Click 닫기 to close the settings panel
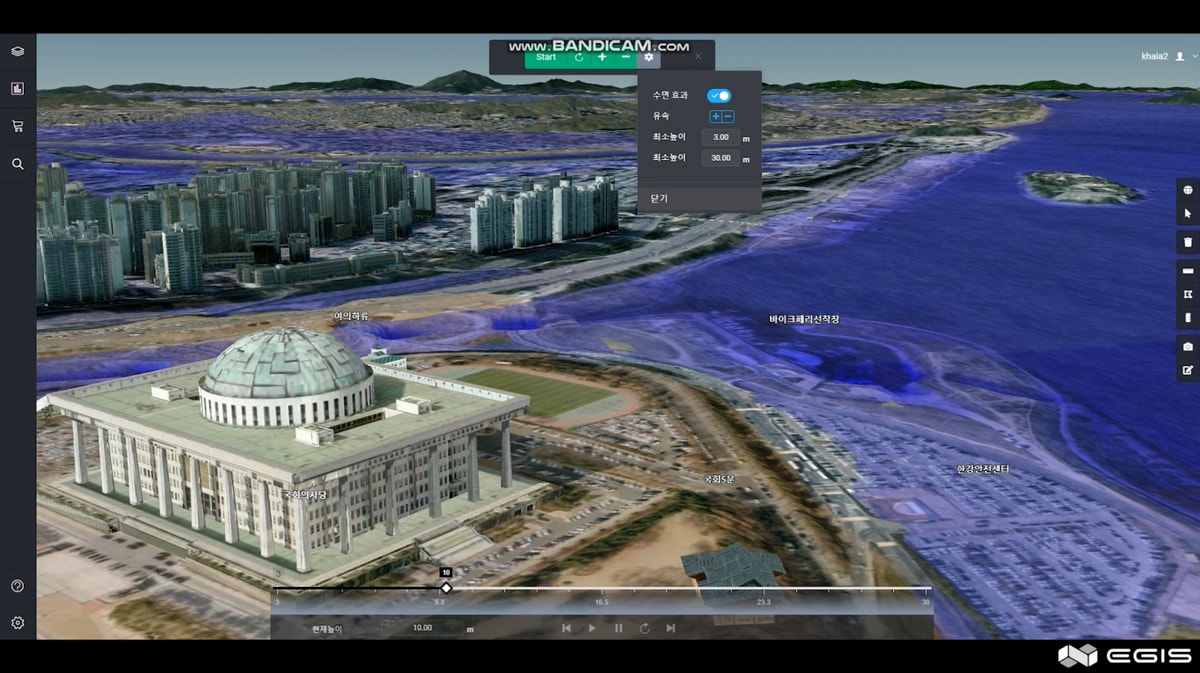The image size is (1200, 673). (x=660, y=198)
